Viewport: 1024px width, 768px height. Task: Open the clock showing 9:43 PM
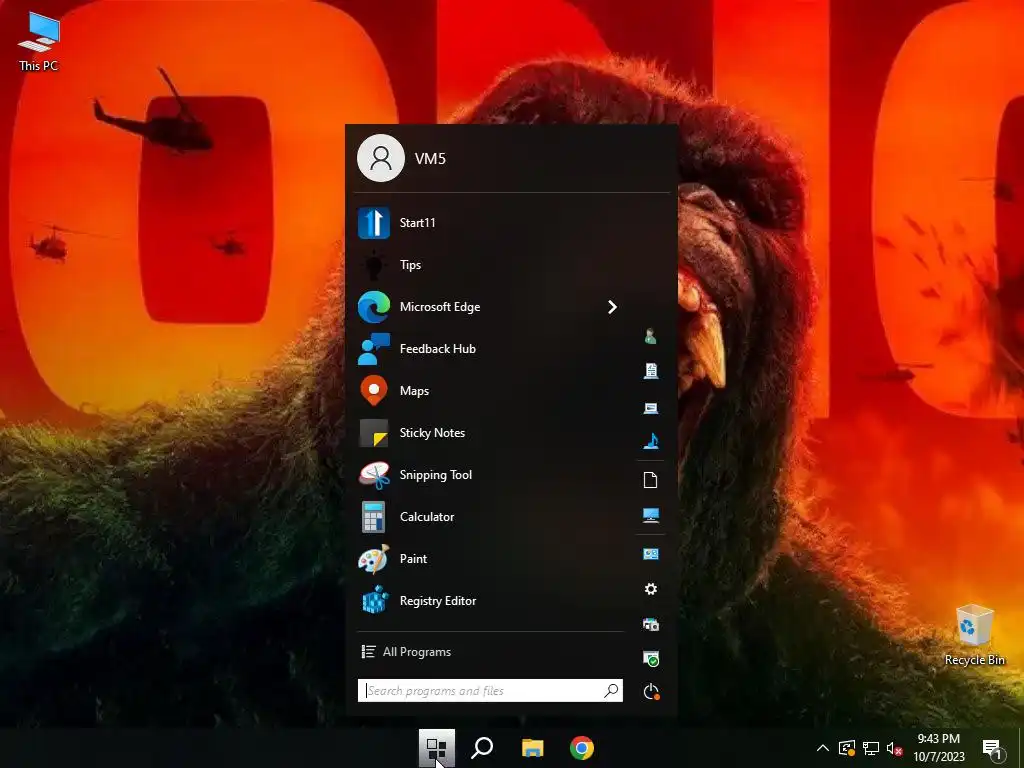click(x=938, y=748)
